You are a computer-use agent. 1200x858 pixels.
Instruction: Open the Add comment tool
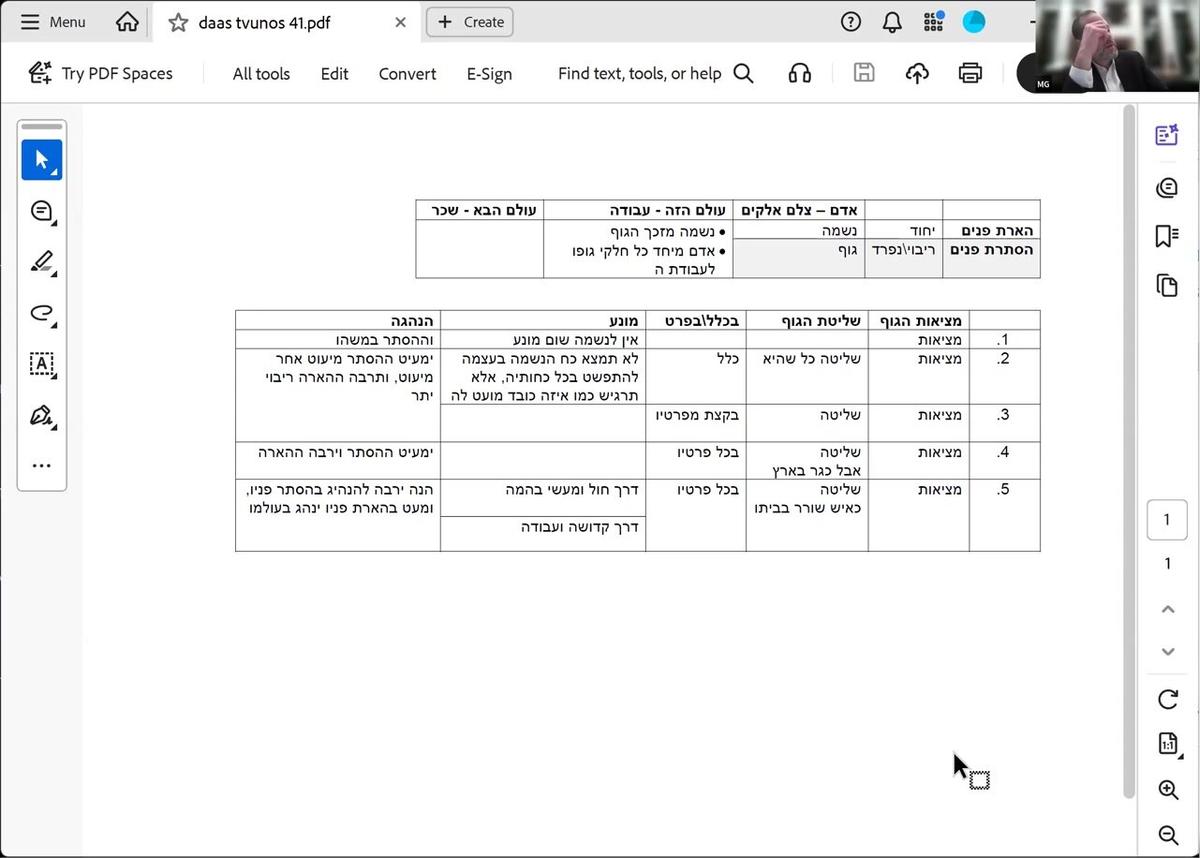(41, 211)
